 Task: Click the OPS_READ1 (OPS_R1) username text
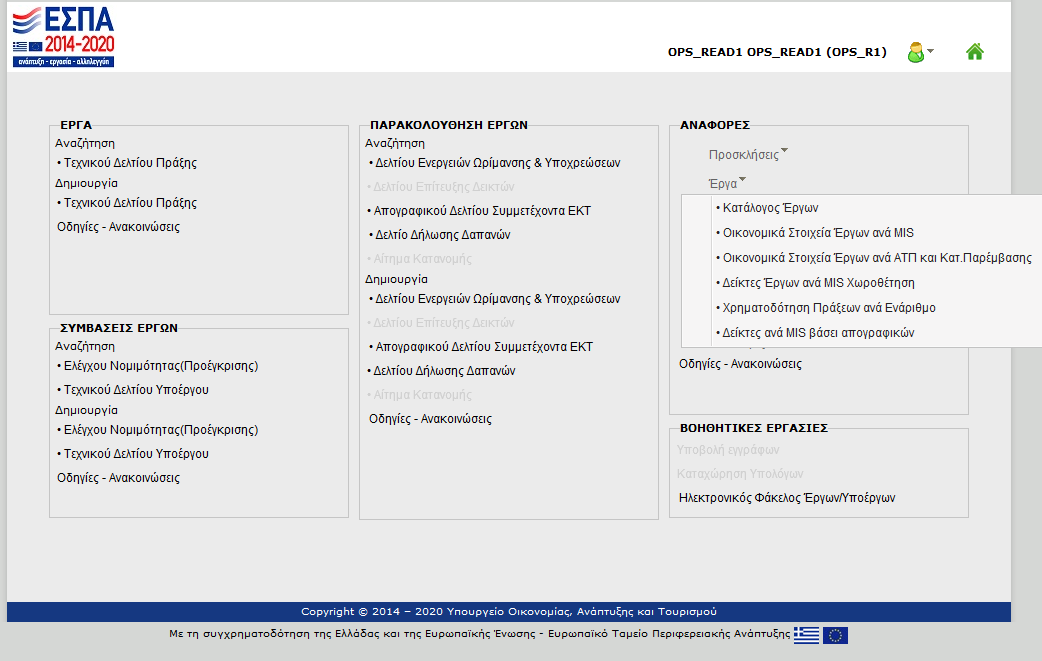(x=777, y=52)
